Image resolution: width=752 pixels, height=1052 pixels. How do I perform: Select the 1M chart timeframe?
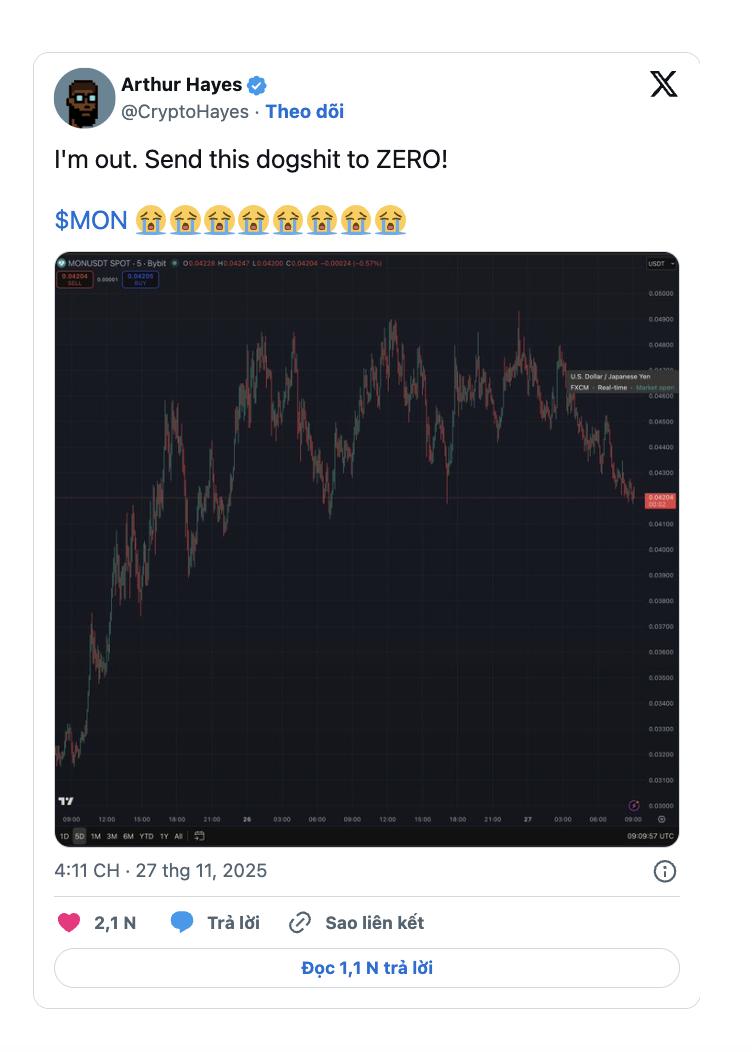(x=96, y=836)
